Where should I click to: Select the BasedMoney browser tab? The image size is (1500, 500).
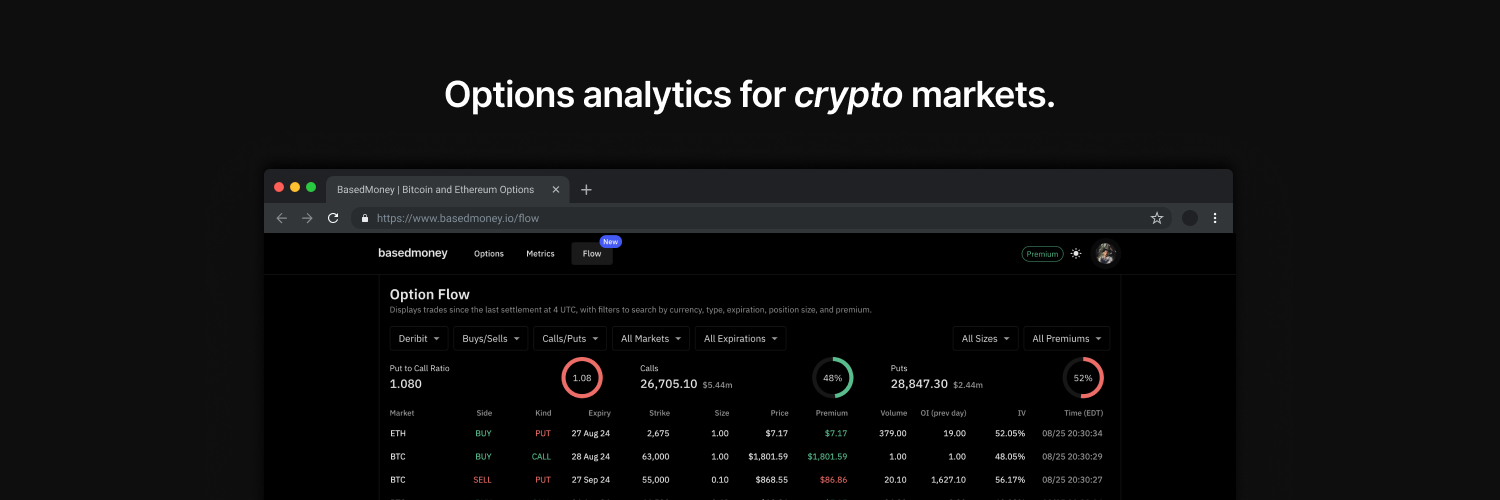pos(447,190)
